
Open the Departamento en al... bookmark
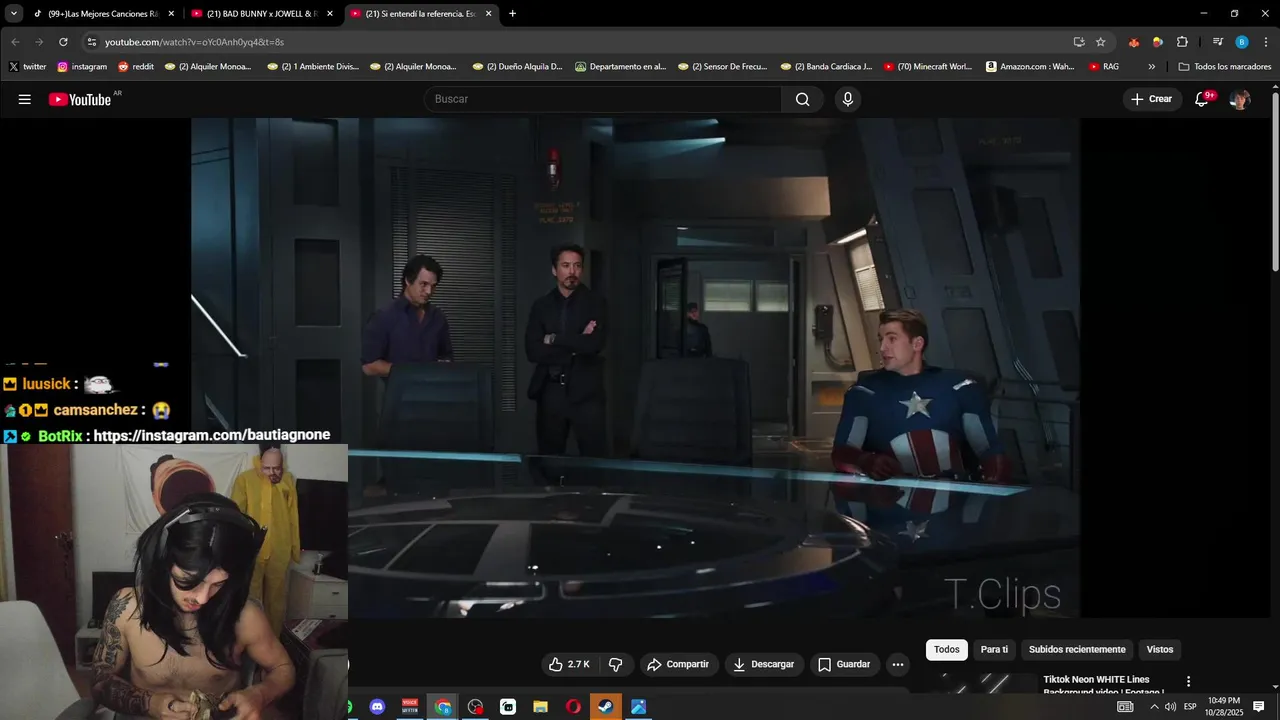pos(620,67)
